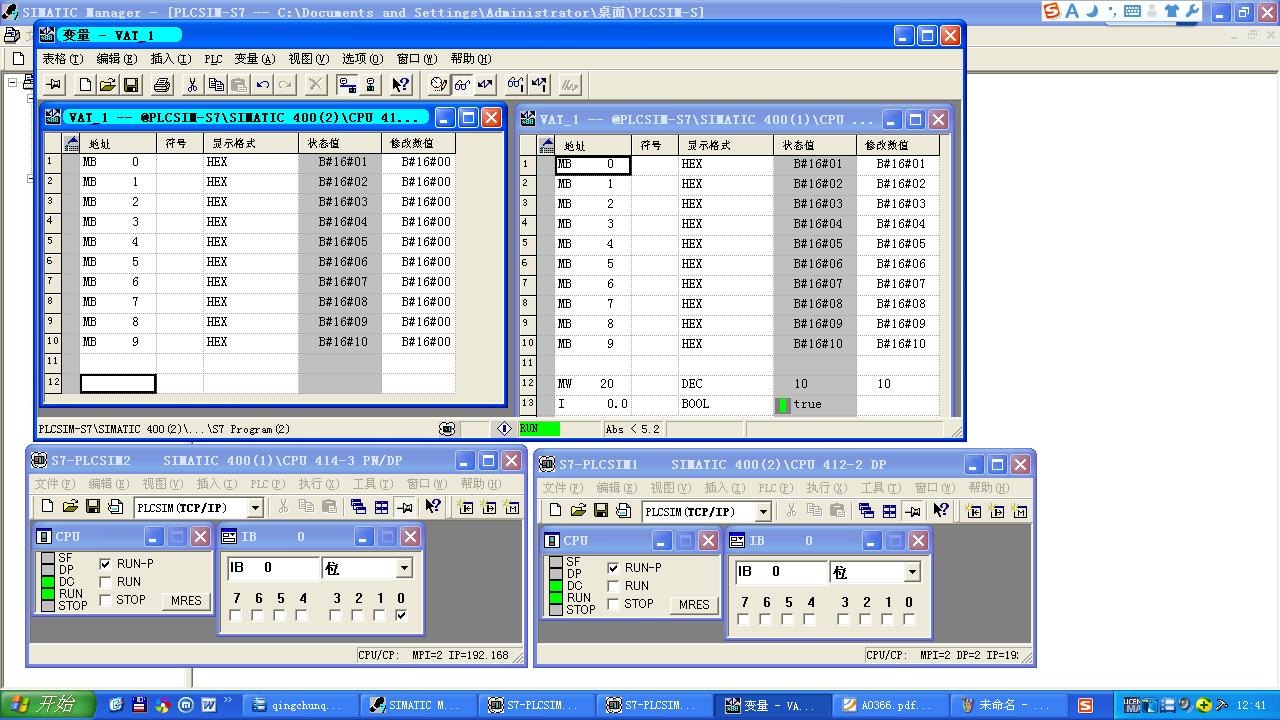Click the Windows 开始 start button
The height and width of the screenshot is (720, 1280).
click(47, 705)
